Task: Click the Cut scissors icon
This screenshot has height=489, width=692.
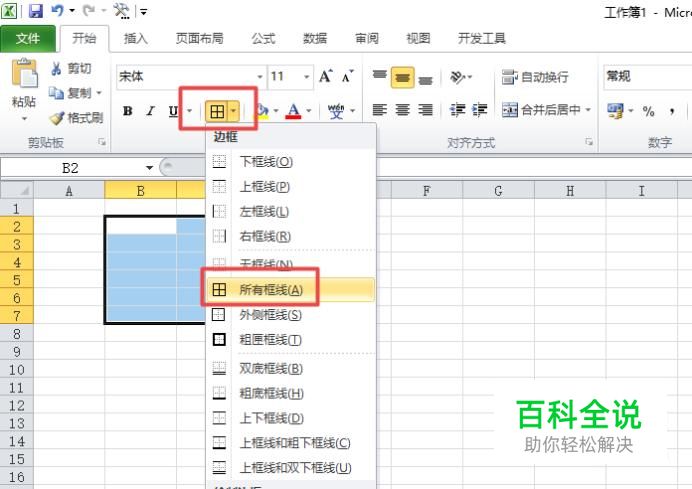Action: (x=56, y=68)
